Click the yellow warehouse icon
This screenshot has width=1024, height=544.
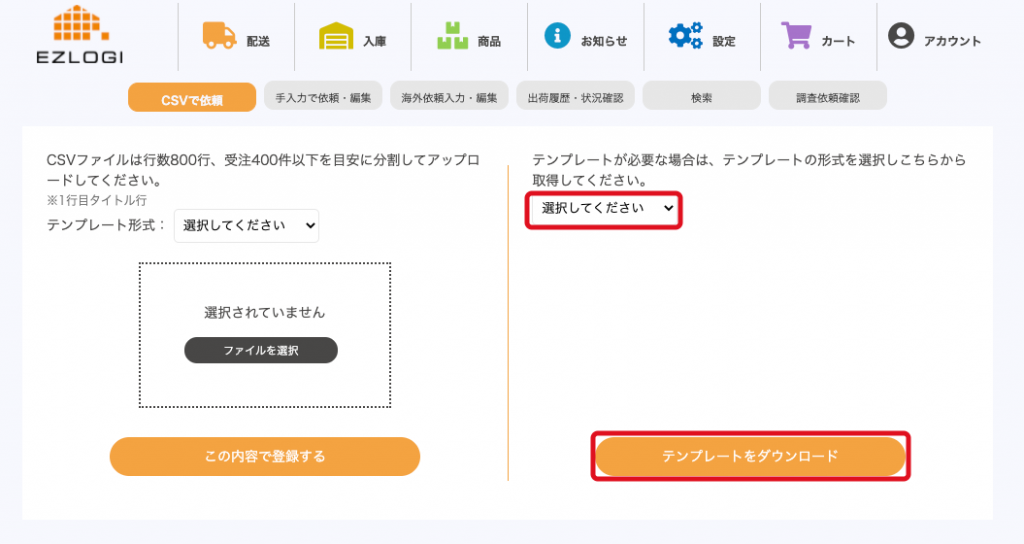[336, 37]
